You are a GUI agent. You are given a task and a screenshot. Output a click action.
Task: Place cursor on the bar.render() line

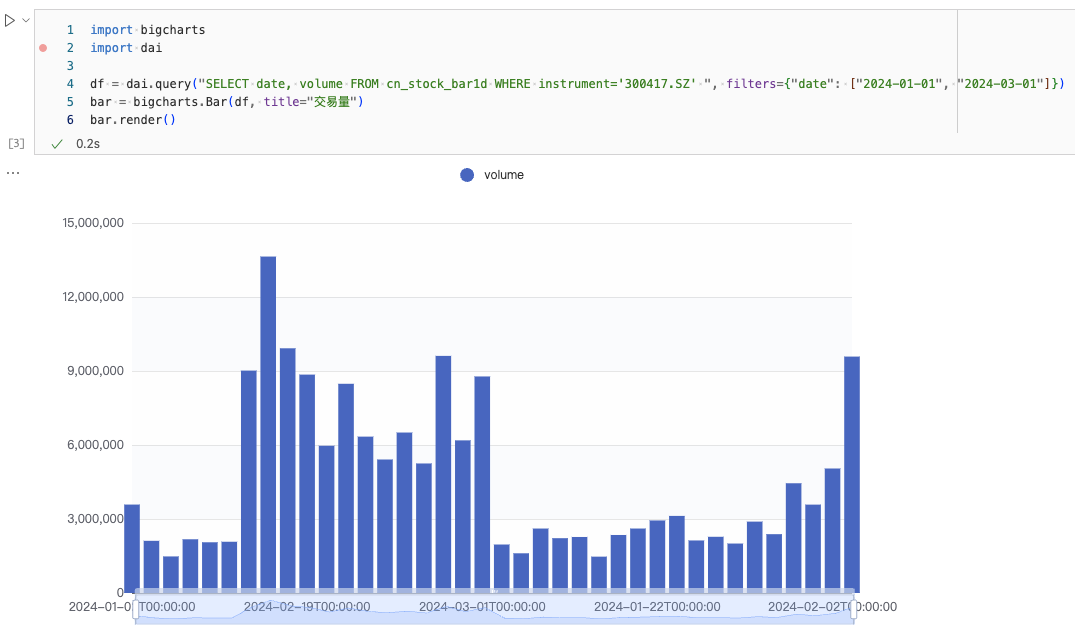coord(132,120)
